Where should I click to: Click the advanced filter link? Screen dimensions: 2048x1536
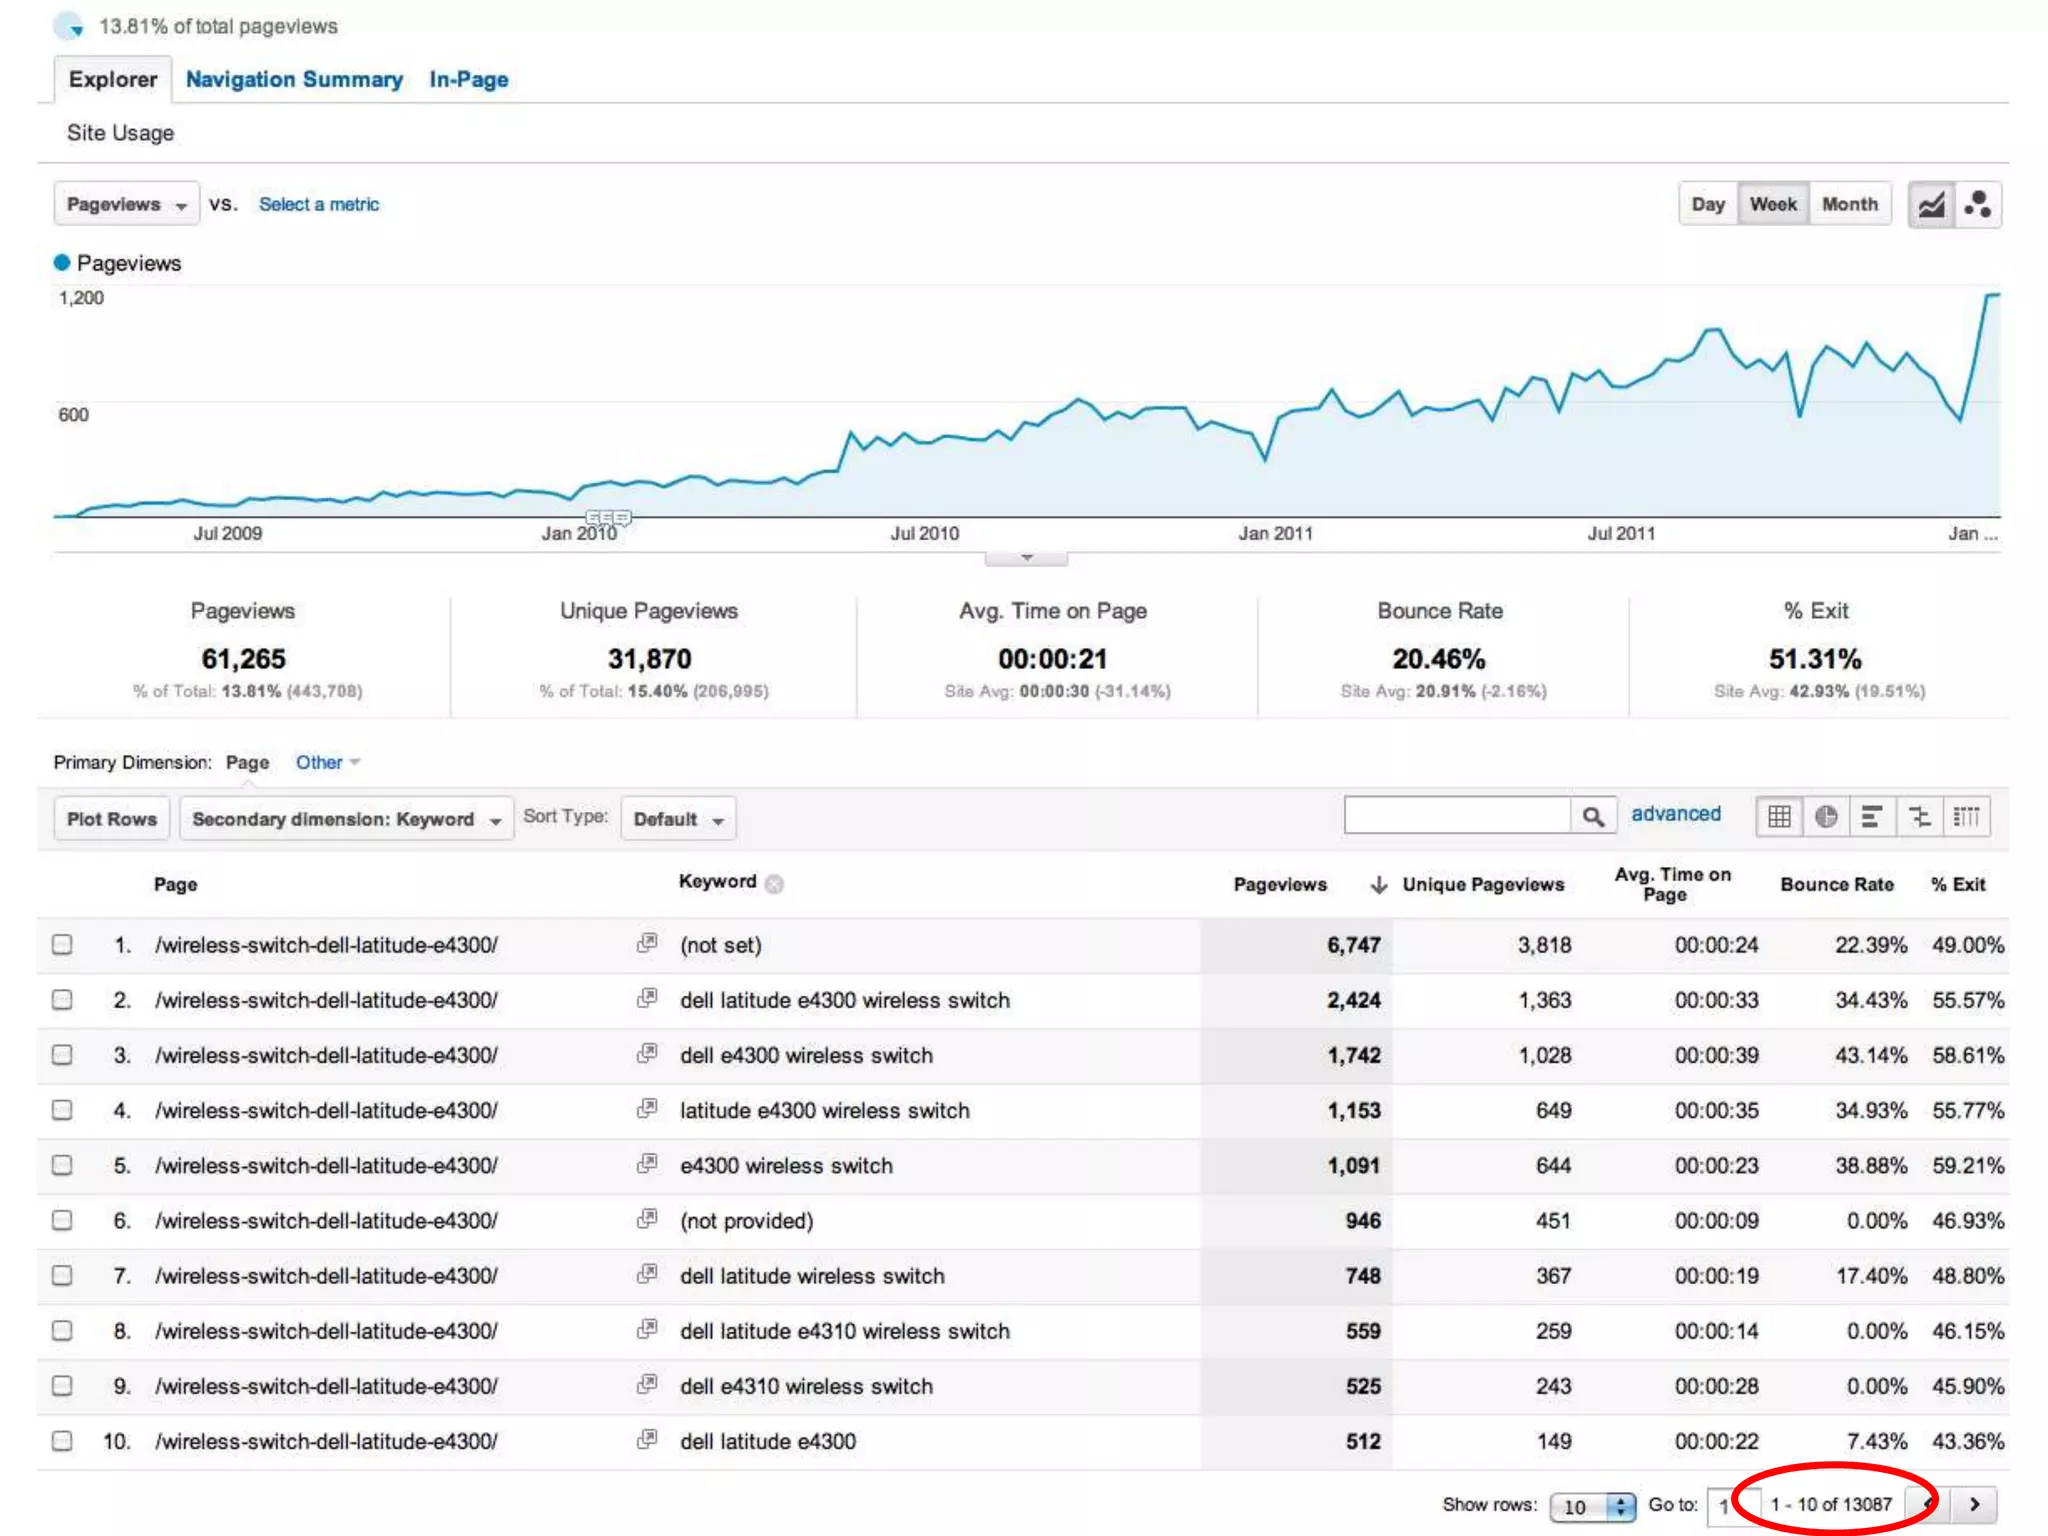pos(1675,814)
